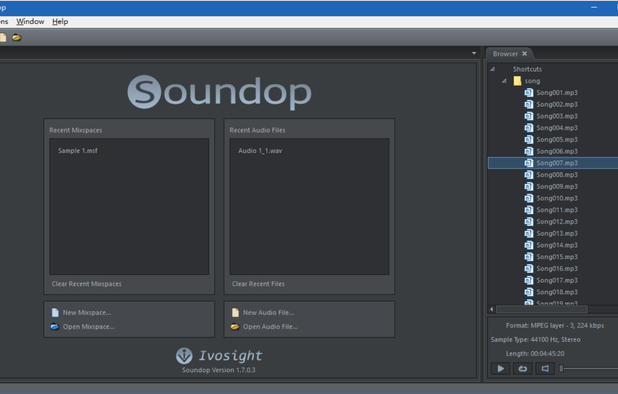Viewport: 618px width, 394px height.
Task: Switch to the Browser tab
Action: pos(505,54)
